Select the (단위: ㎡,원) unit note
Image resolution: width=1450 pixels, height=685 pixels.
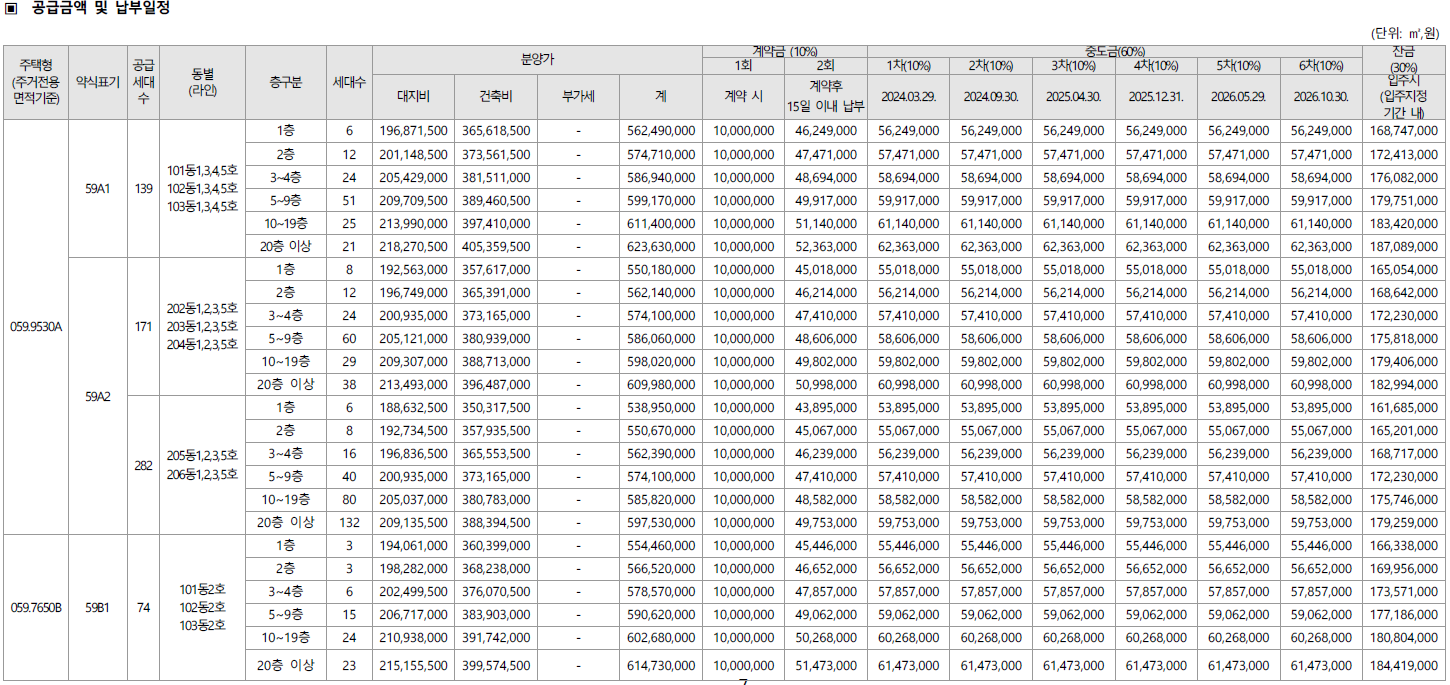tap(1404, 33)
